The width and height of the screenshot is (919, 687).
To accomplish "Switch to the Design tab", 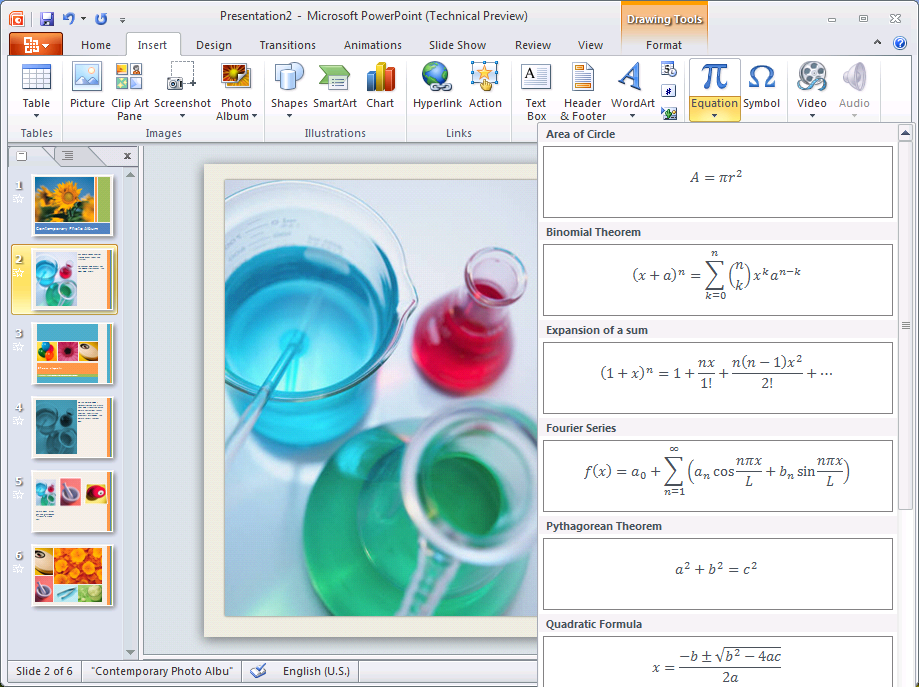I will (214, 45).
